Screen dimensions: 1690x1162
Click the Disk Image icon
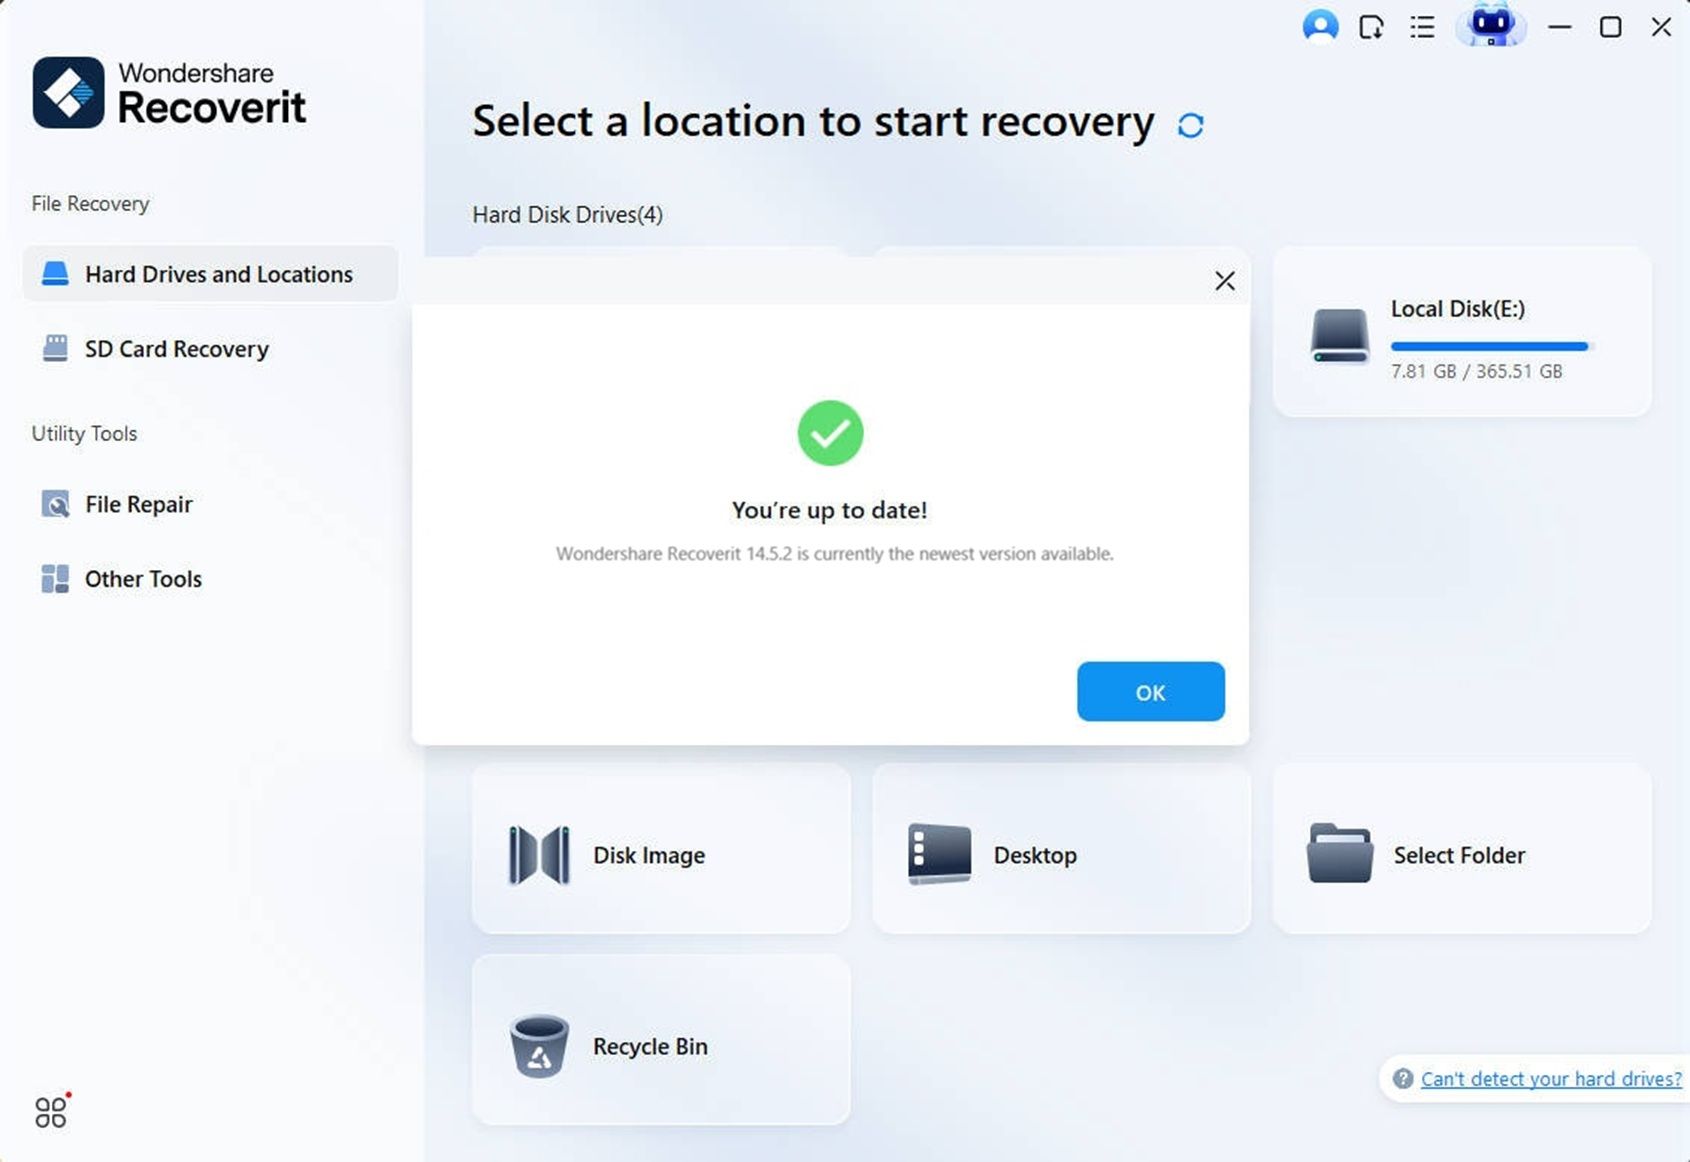click(x=539, y=855)
